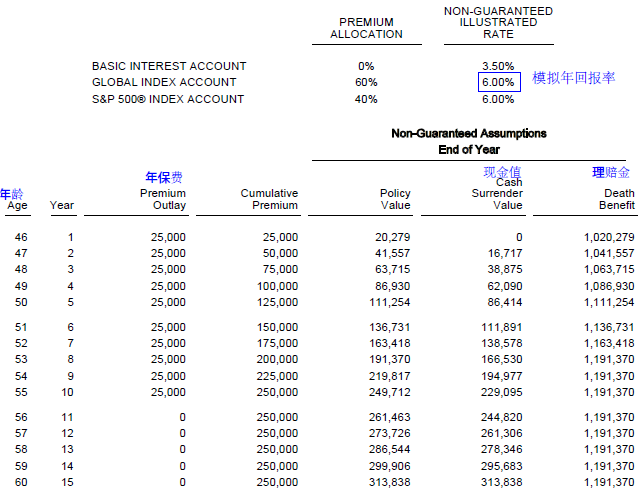Click cumulative premium 75,000

(x=280, y=269)
